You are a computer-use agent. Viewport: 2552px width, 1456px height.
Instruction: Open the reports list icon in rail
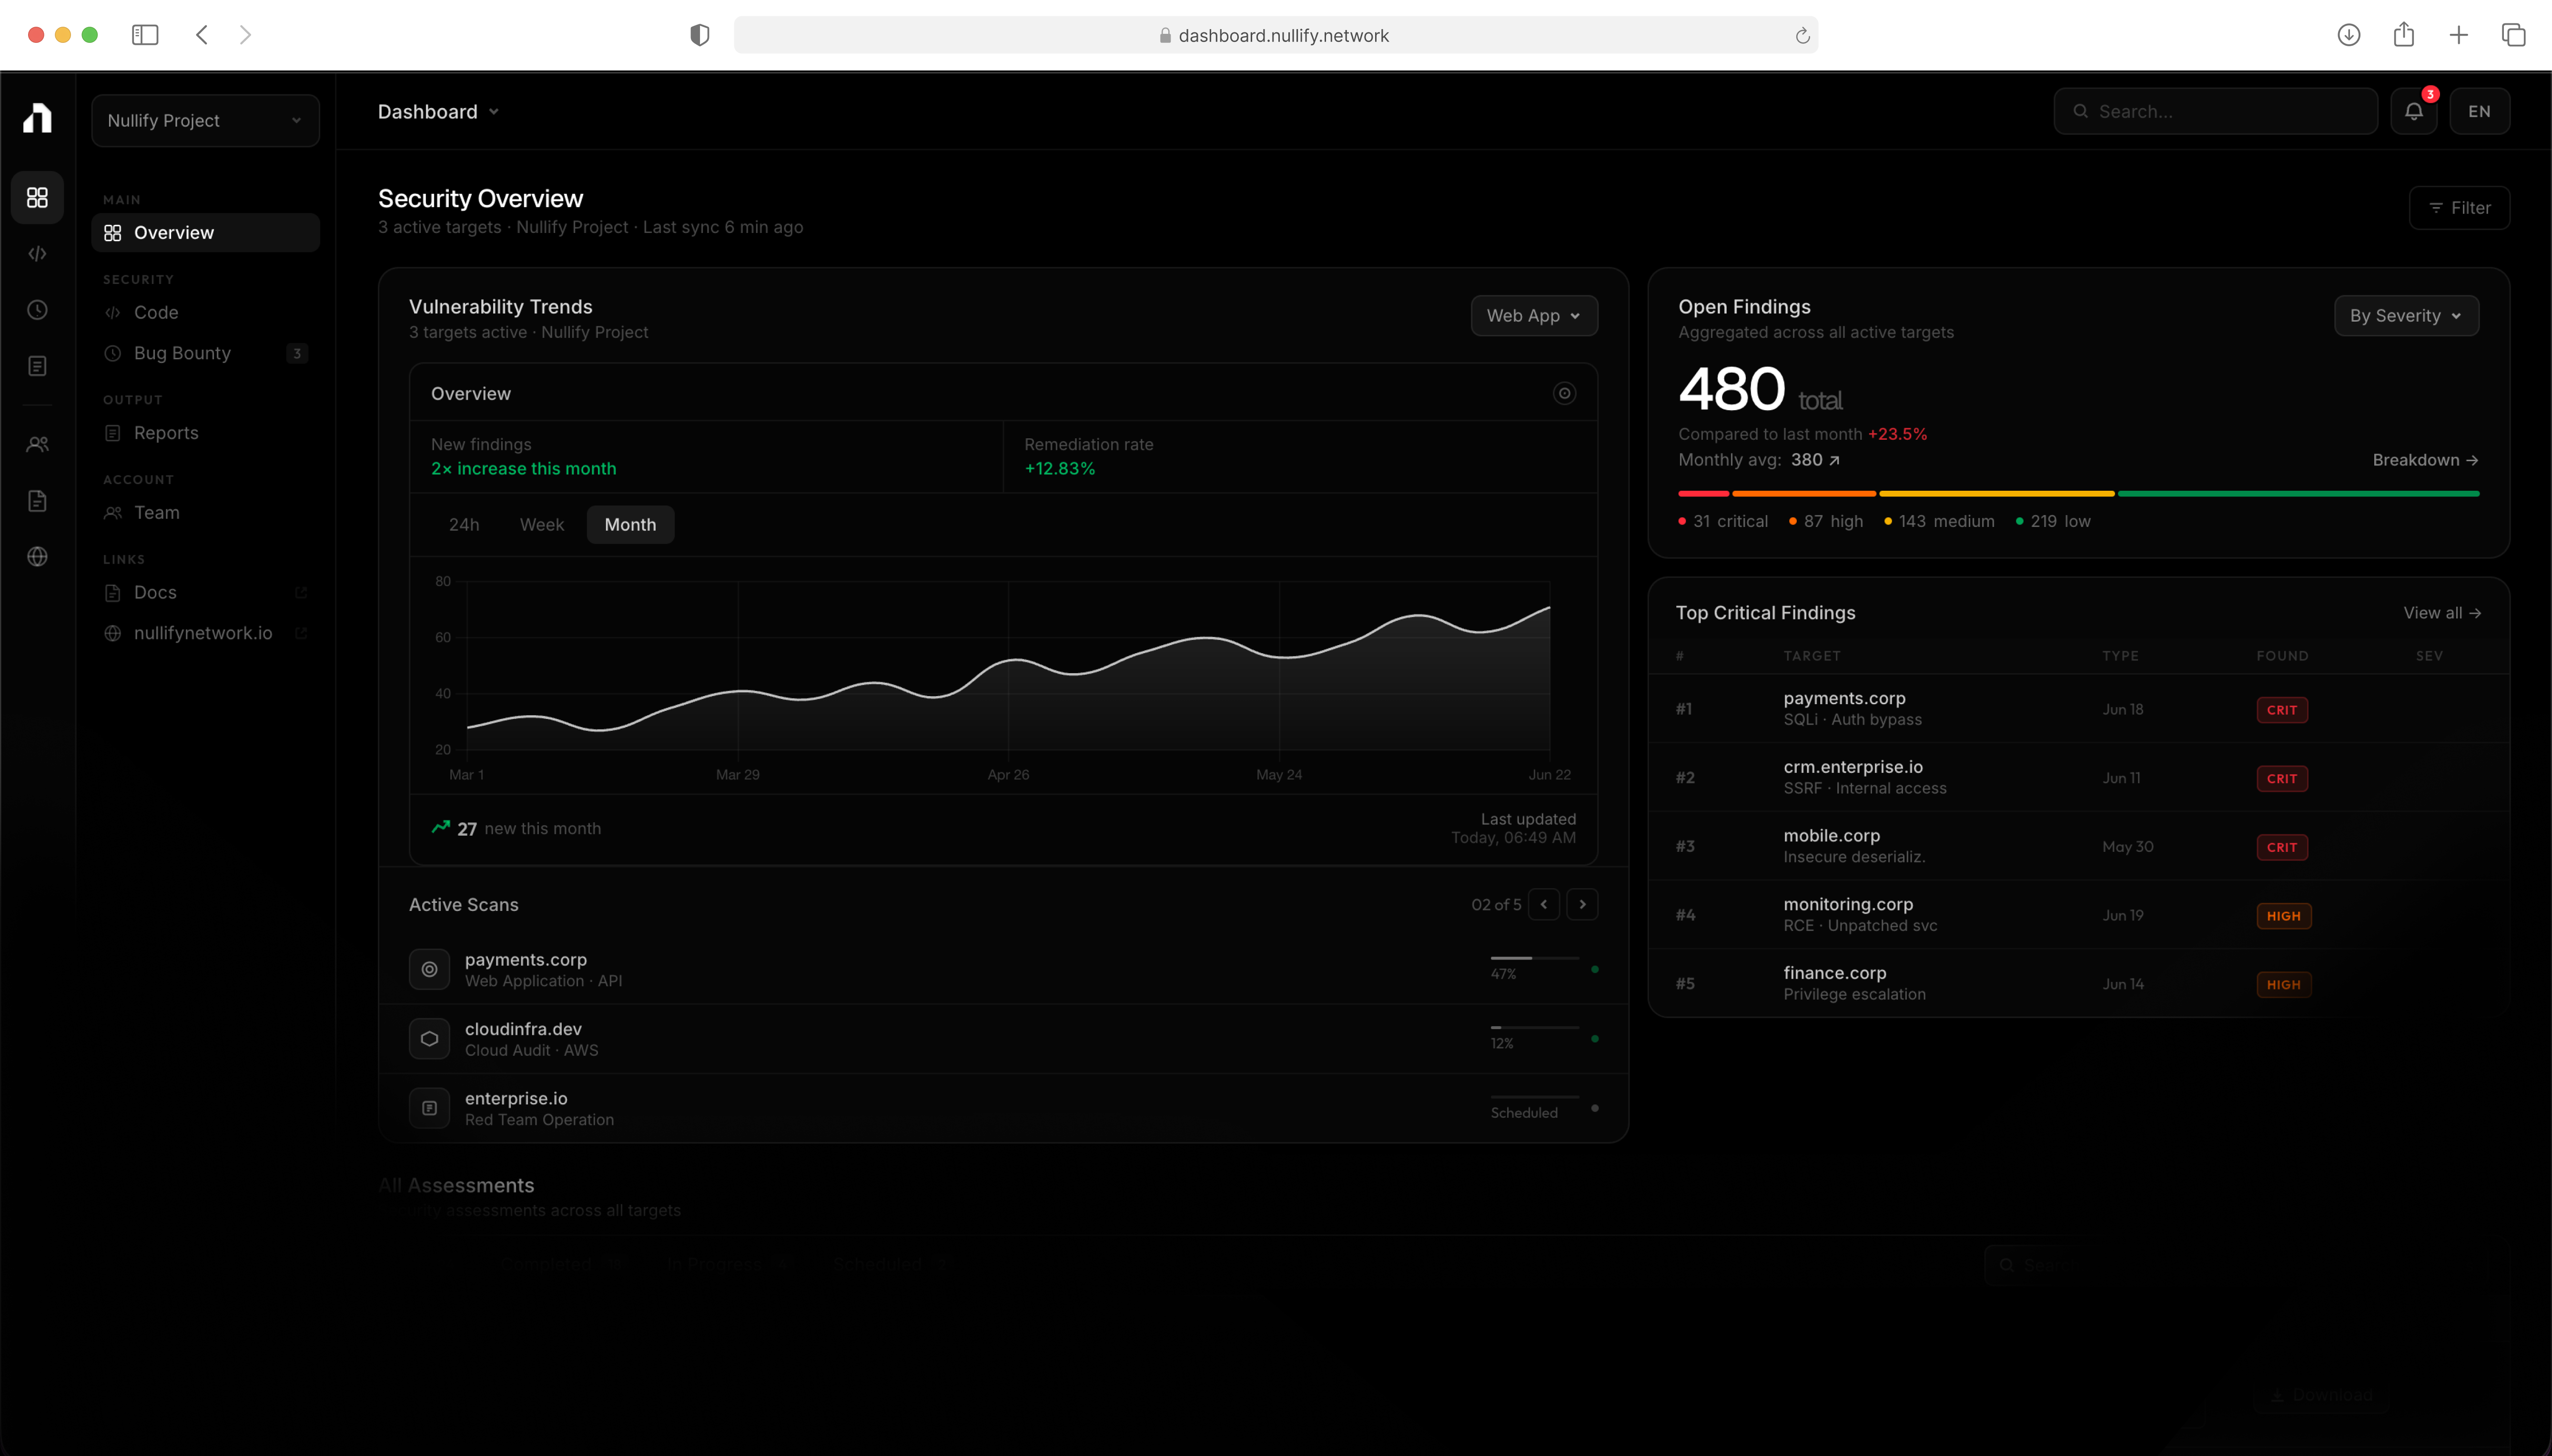click(x=37, y=366)
